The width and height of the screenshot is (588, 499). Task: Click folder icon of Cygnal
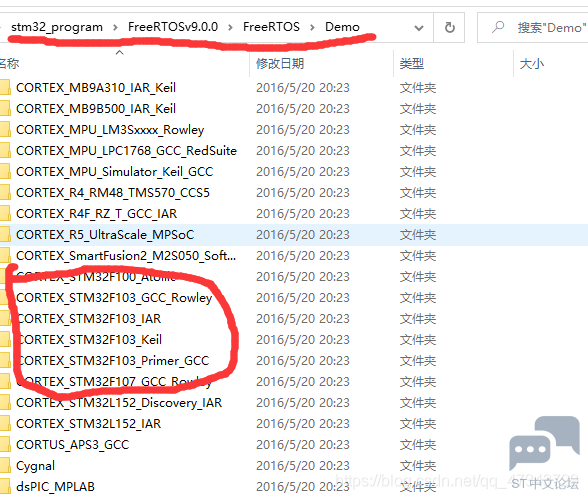pyautogui.click(x=5, y=466)
